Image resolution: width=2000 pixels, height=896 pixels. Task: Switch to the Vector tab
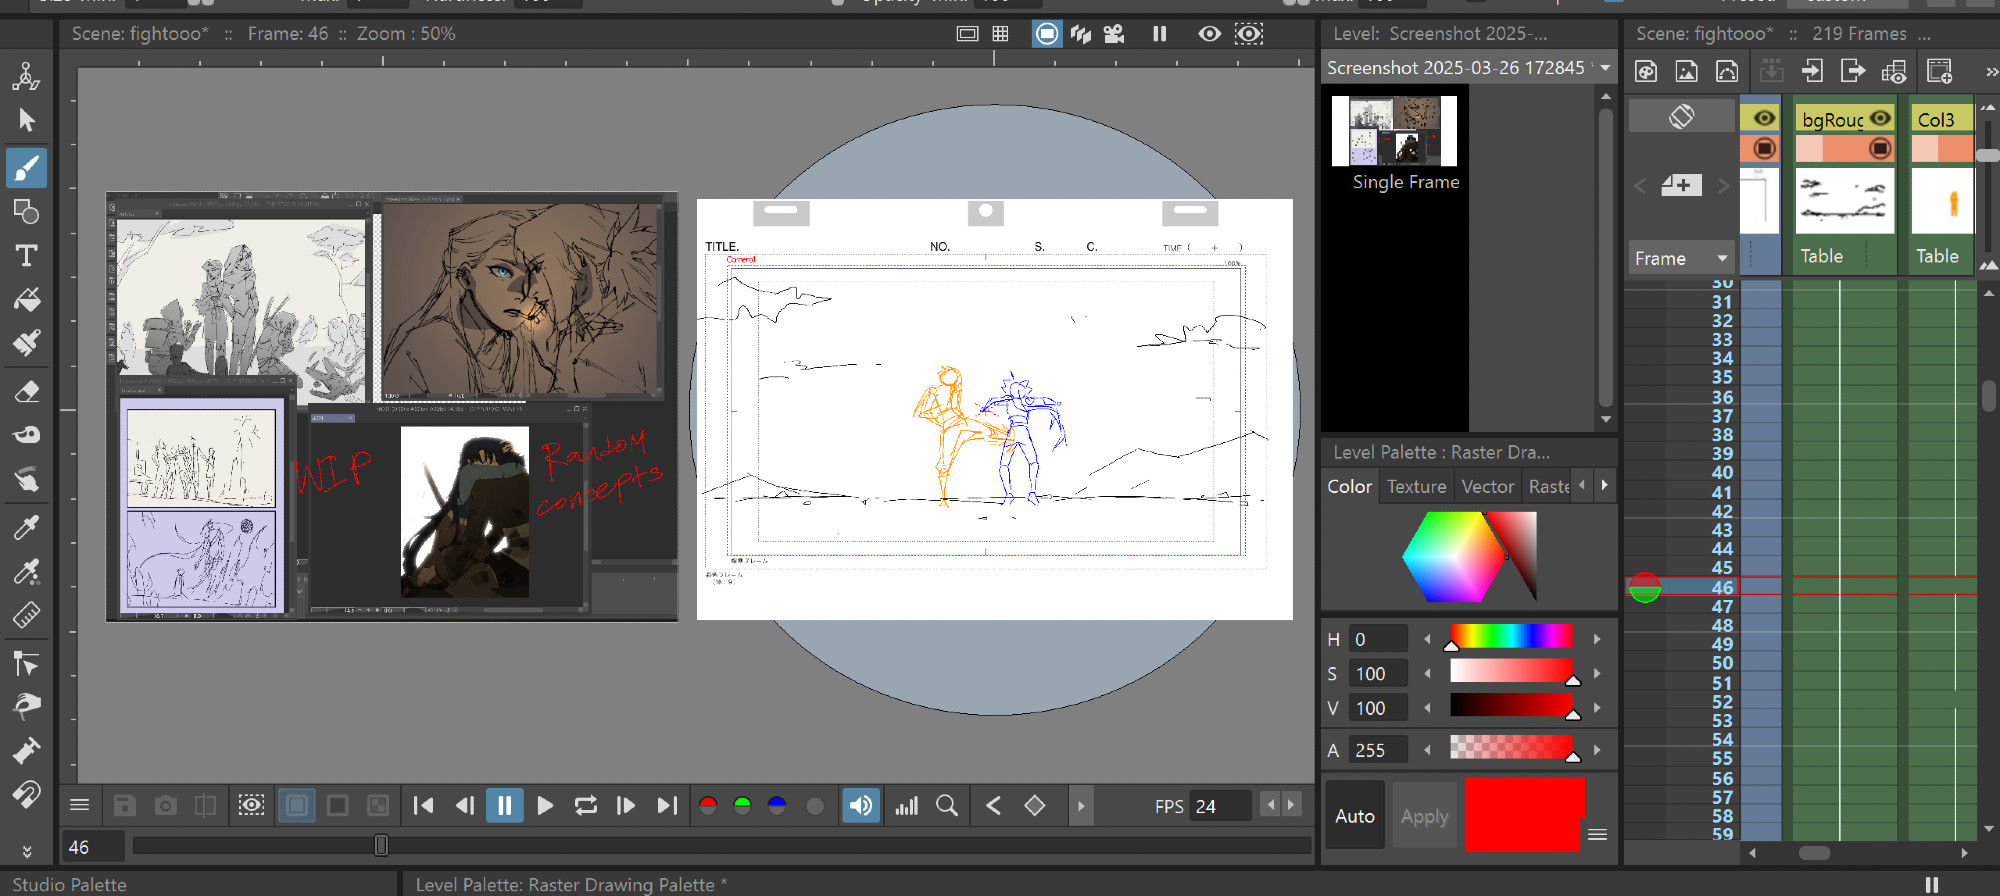pyautogui.click(x=1488, y=486)
